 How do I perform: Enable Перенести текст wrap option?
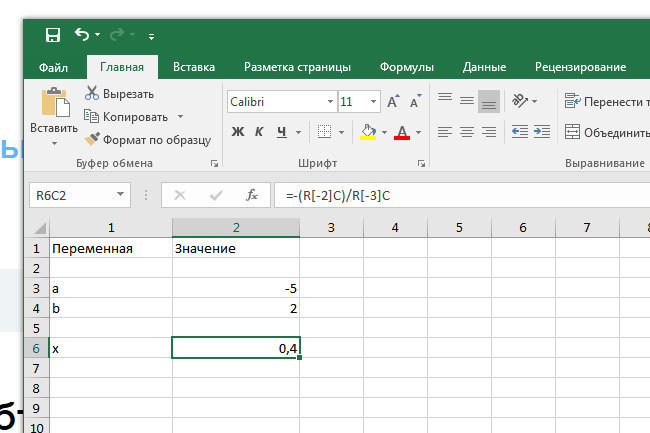pyautogui.click(x=607, y=101)
